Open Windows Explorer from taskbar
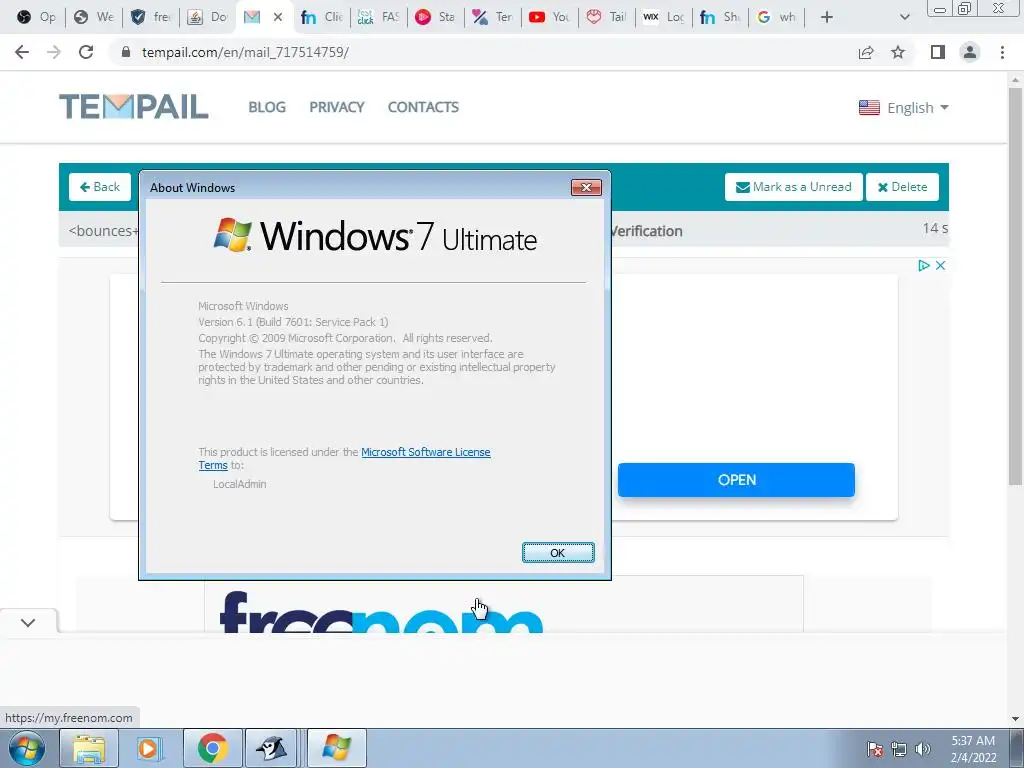1024x768 pixels. coord(89,748)
